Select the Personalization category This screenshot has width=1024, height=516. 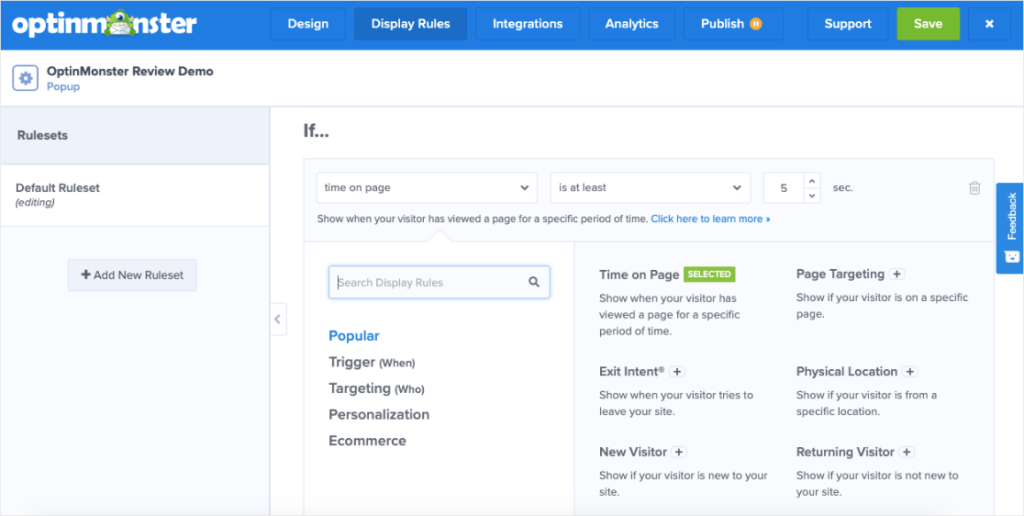(379, 415)
